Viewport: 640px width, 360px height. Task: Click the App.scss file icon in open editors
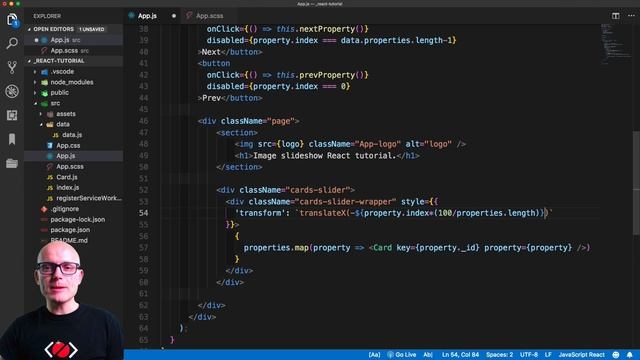[x=44, y=51]
